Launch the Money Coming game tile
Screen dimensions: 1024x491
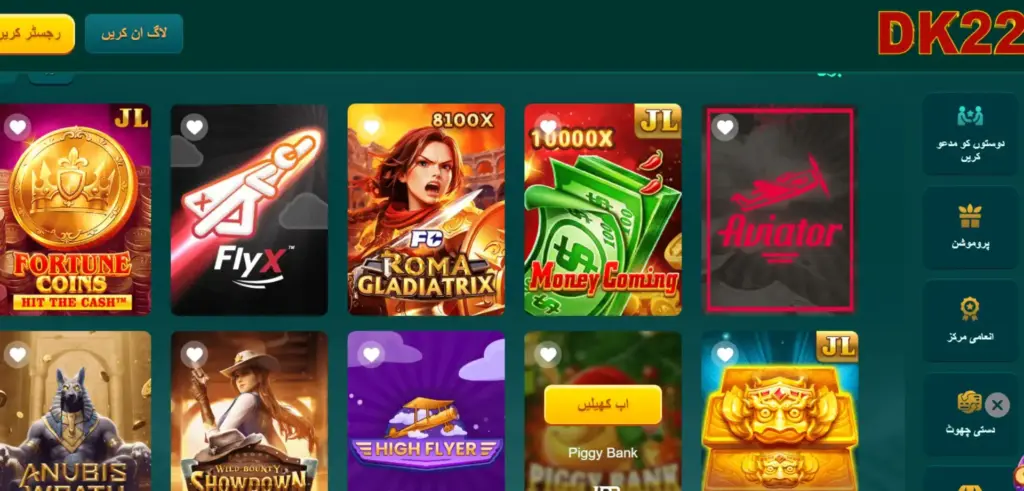(602, 210)
